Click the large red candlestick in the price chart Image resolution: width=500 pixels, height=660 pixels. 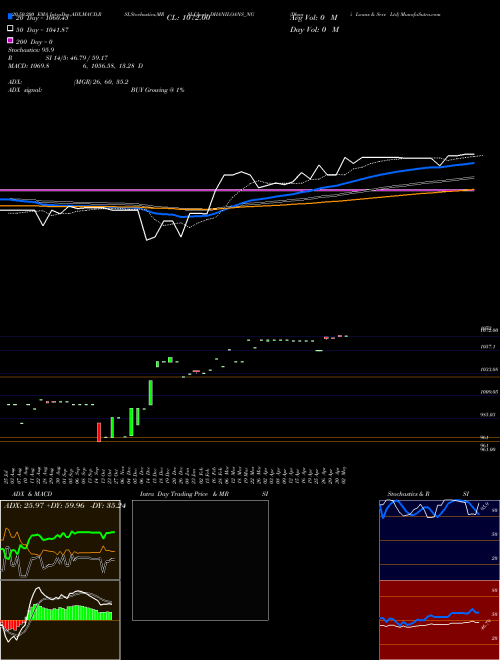coord(99,432)
